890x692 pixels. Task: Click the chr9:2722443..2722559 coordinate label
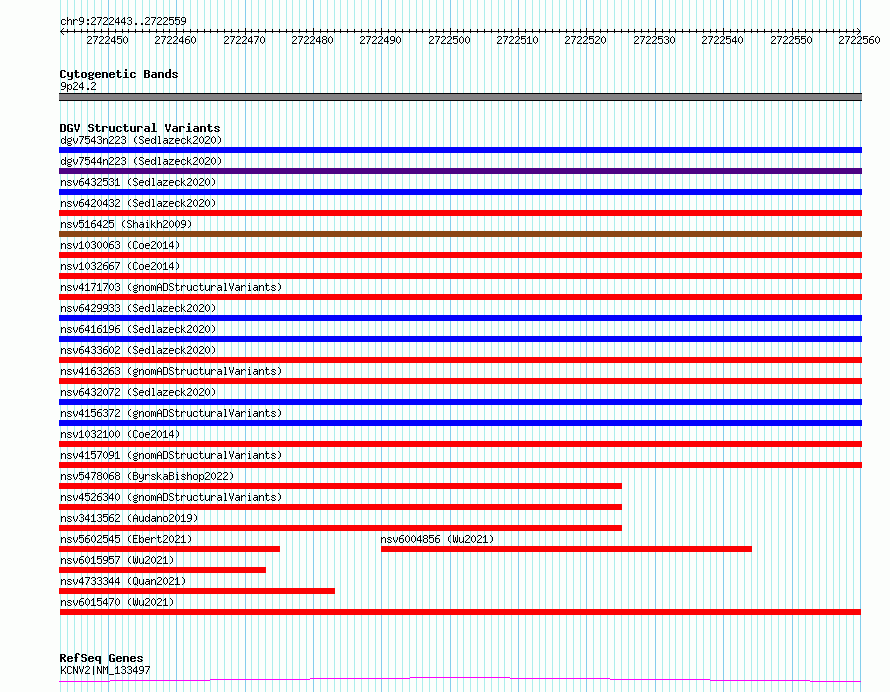pos(123,21)
